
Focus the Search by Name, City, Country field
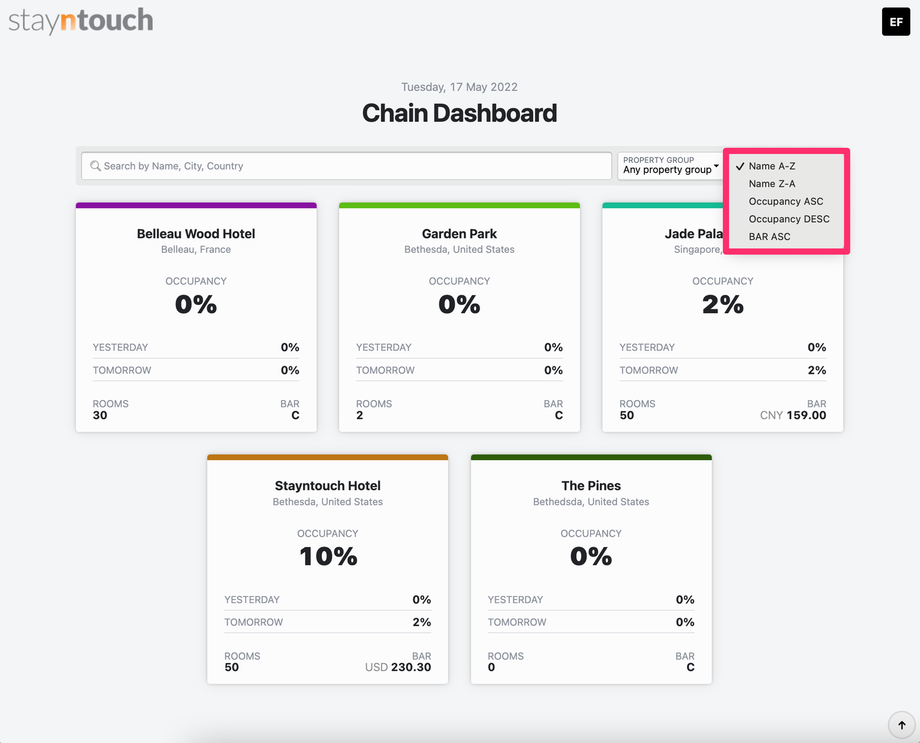pos(346,166)
